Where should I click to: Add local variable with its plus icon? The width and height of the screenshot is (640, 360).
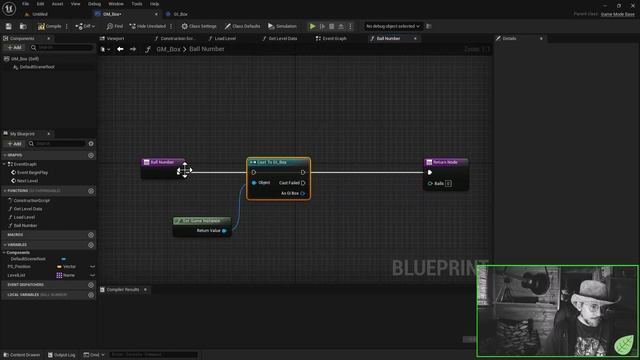point(91,295)
